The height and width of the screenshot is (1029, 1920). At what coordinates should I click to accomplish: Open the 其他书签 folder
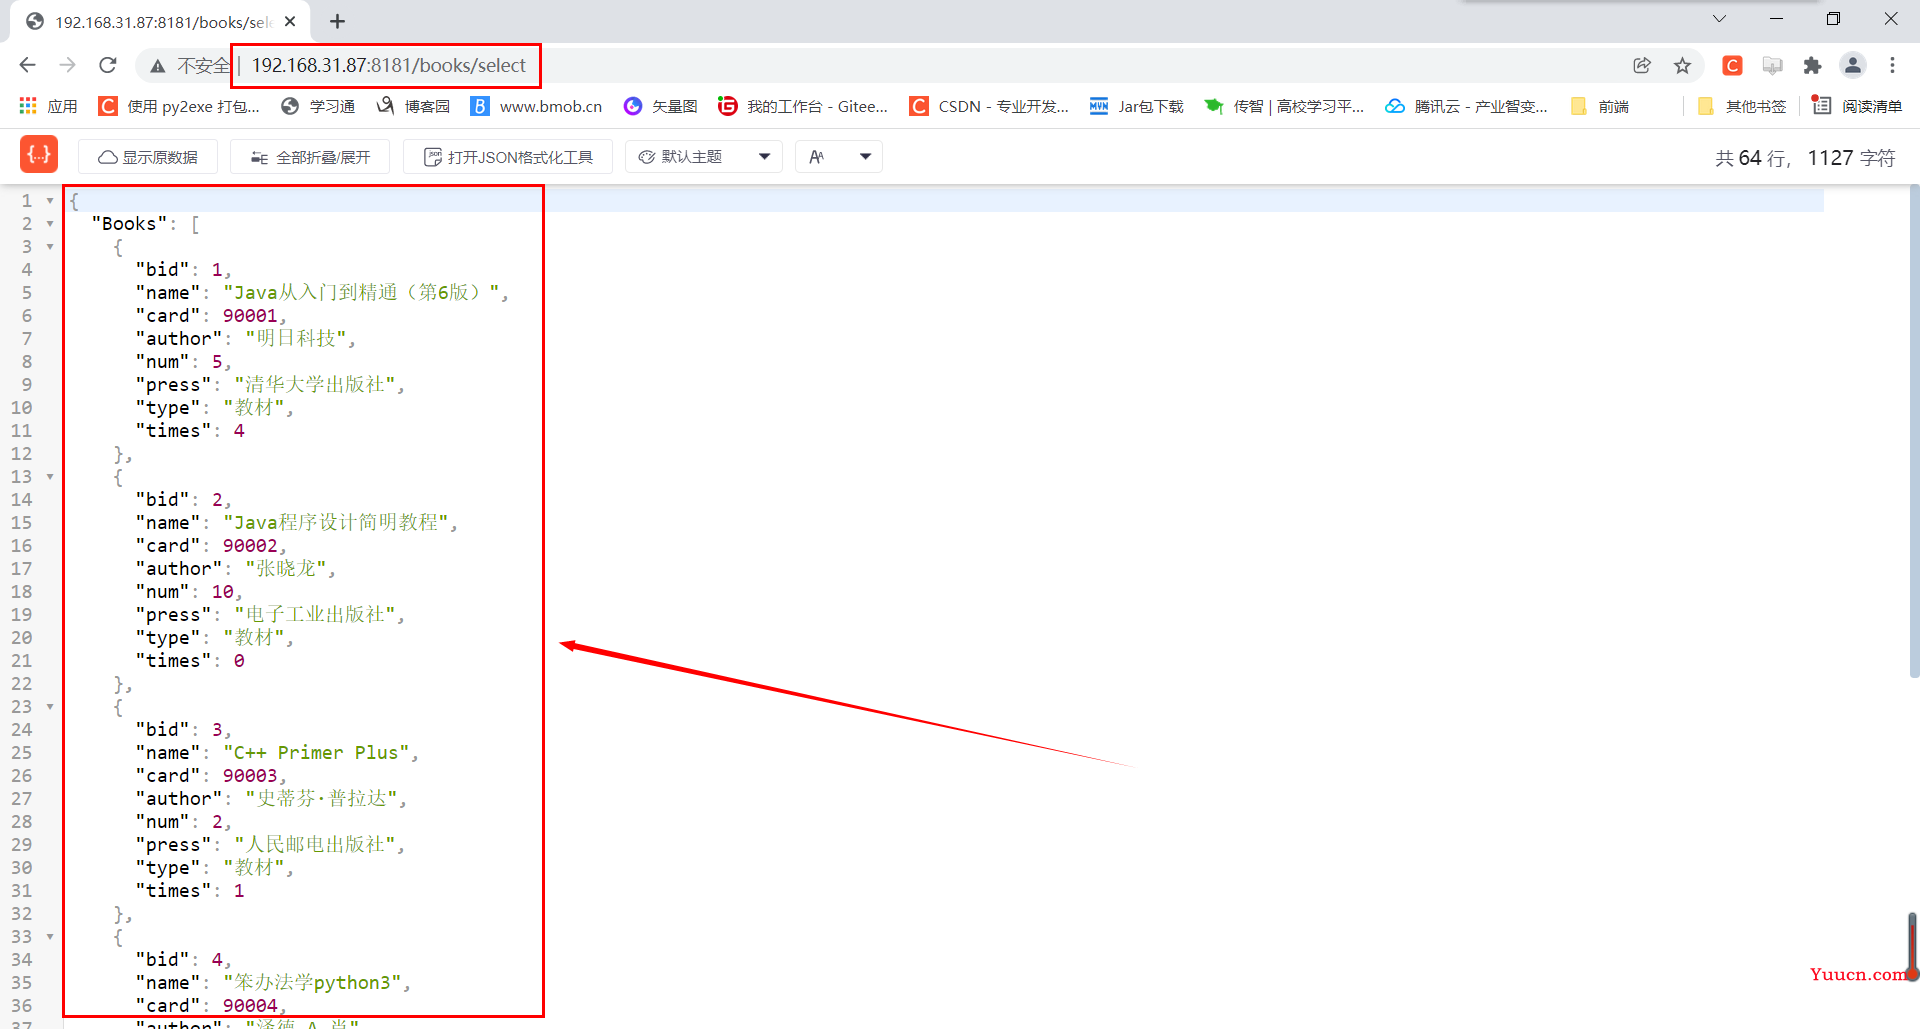1742,106
